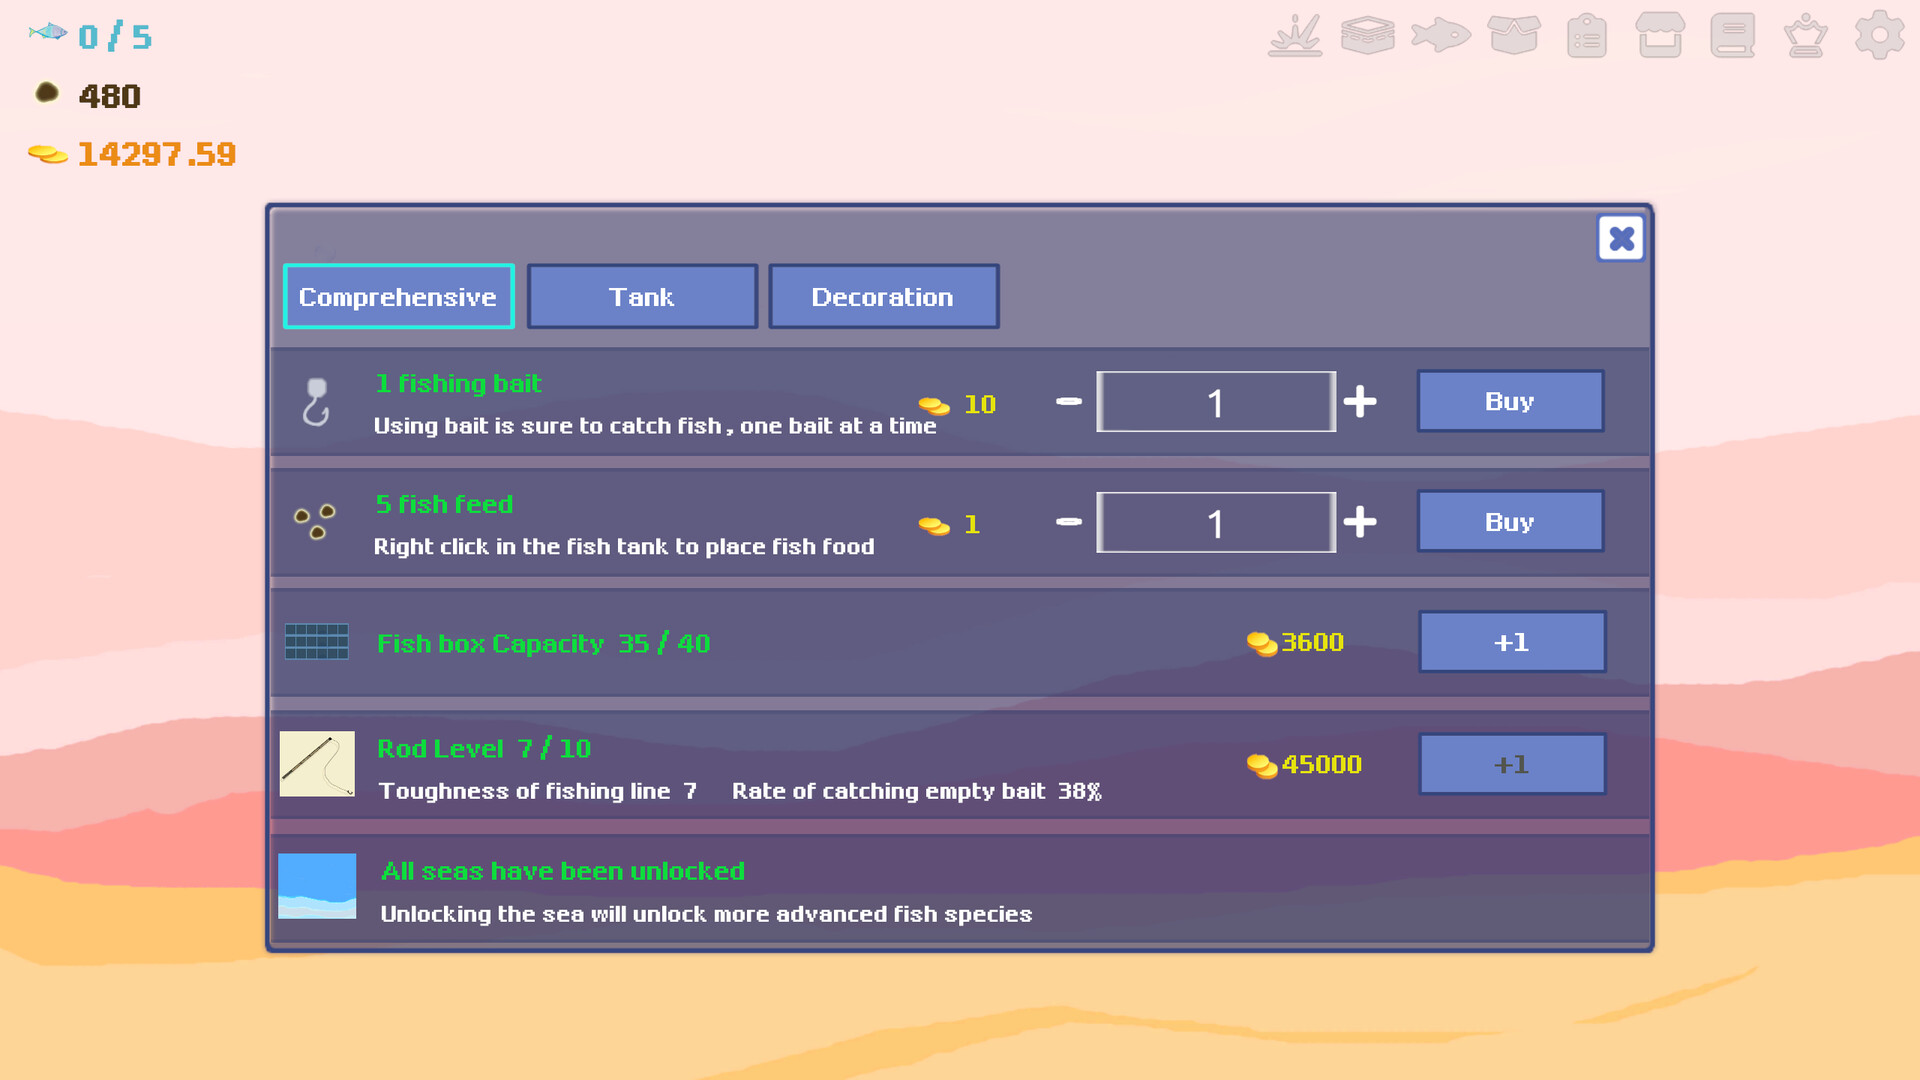Screen dimensions: 1920x1080
Task: Switch to the Tank tab
Action: coord(641,295)
